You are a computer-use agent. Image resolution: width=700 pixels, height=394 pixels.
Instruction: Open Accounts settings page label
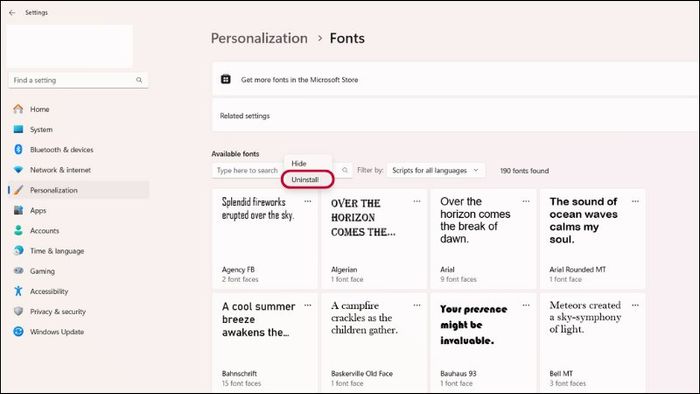point(45,231)
